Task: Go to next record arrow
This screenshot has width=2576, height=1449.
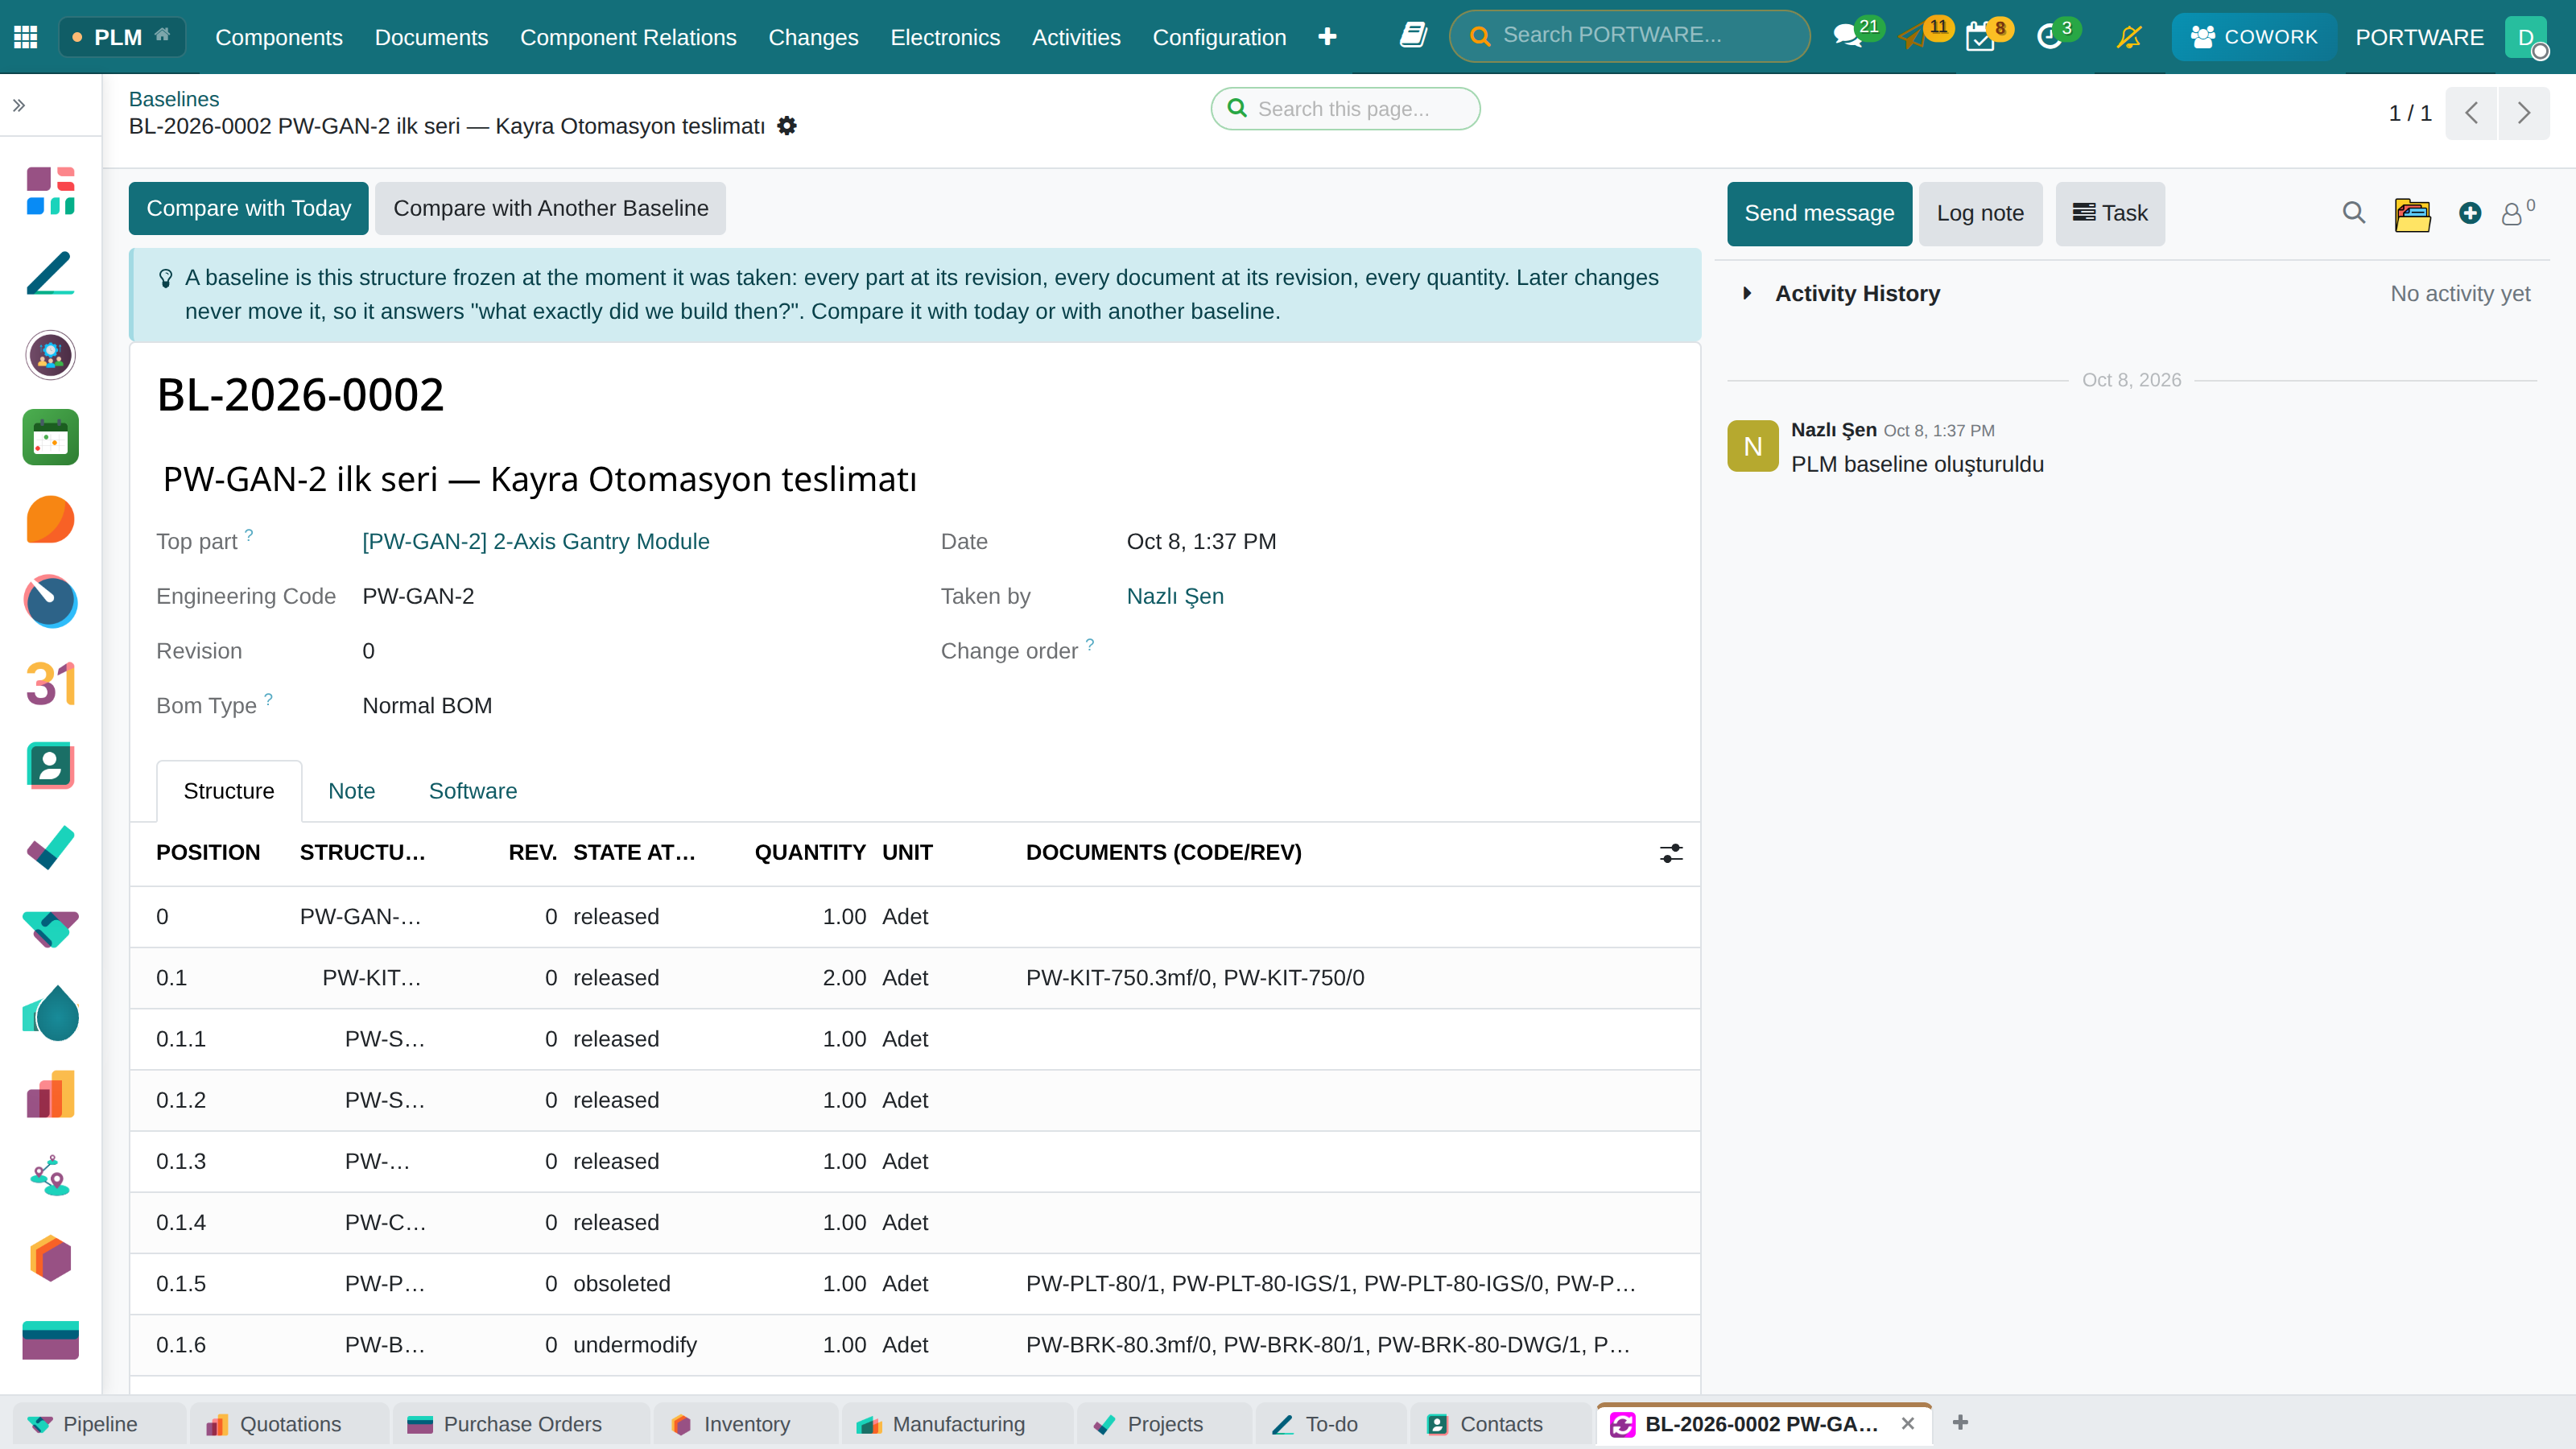Action: point(2524,113)
